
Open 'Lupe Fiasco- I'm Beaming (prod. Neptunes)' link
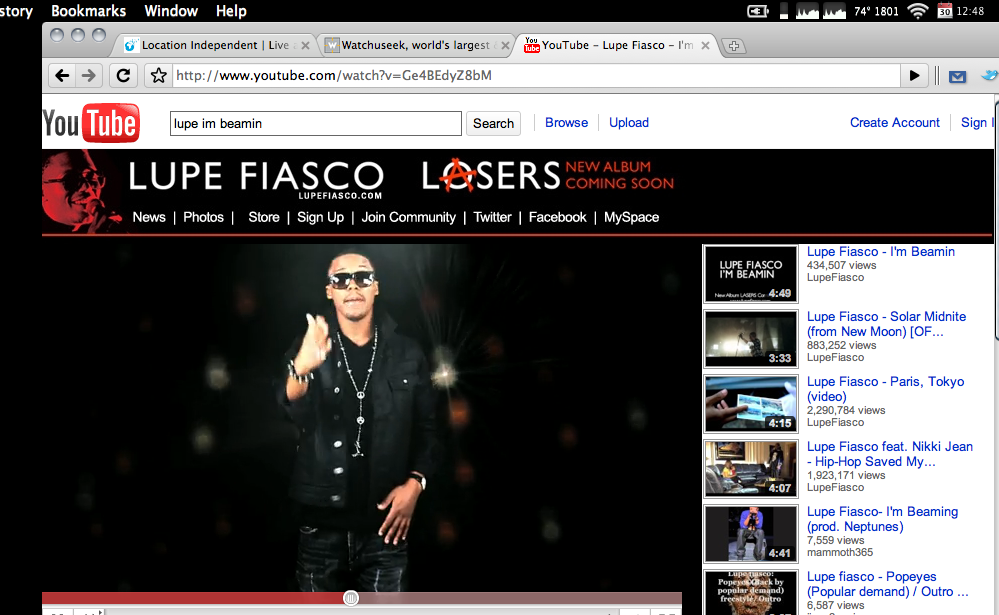click(882, 519)
